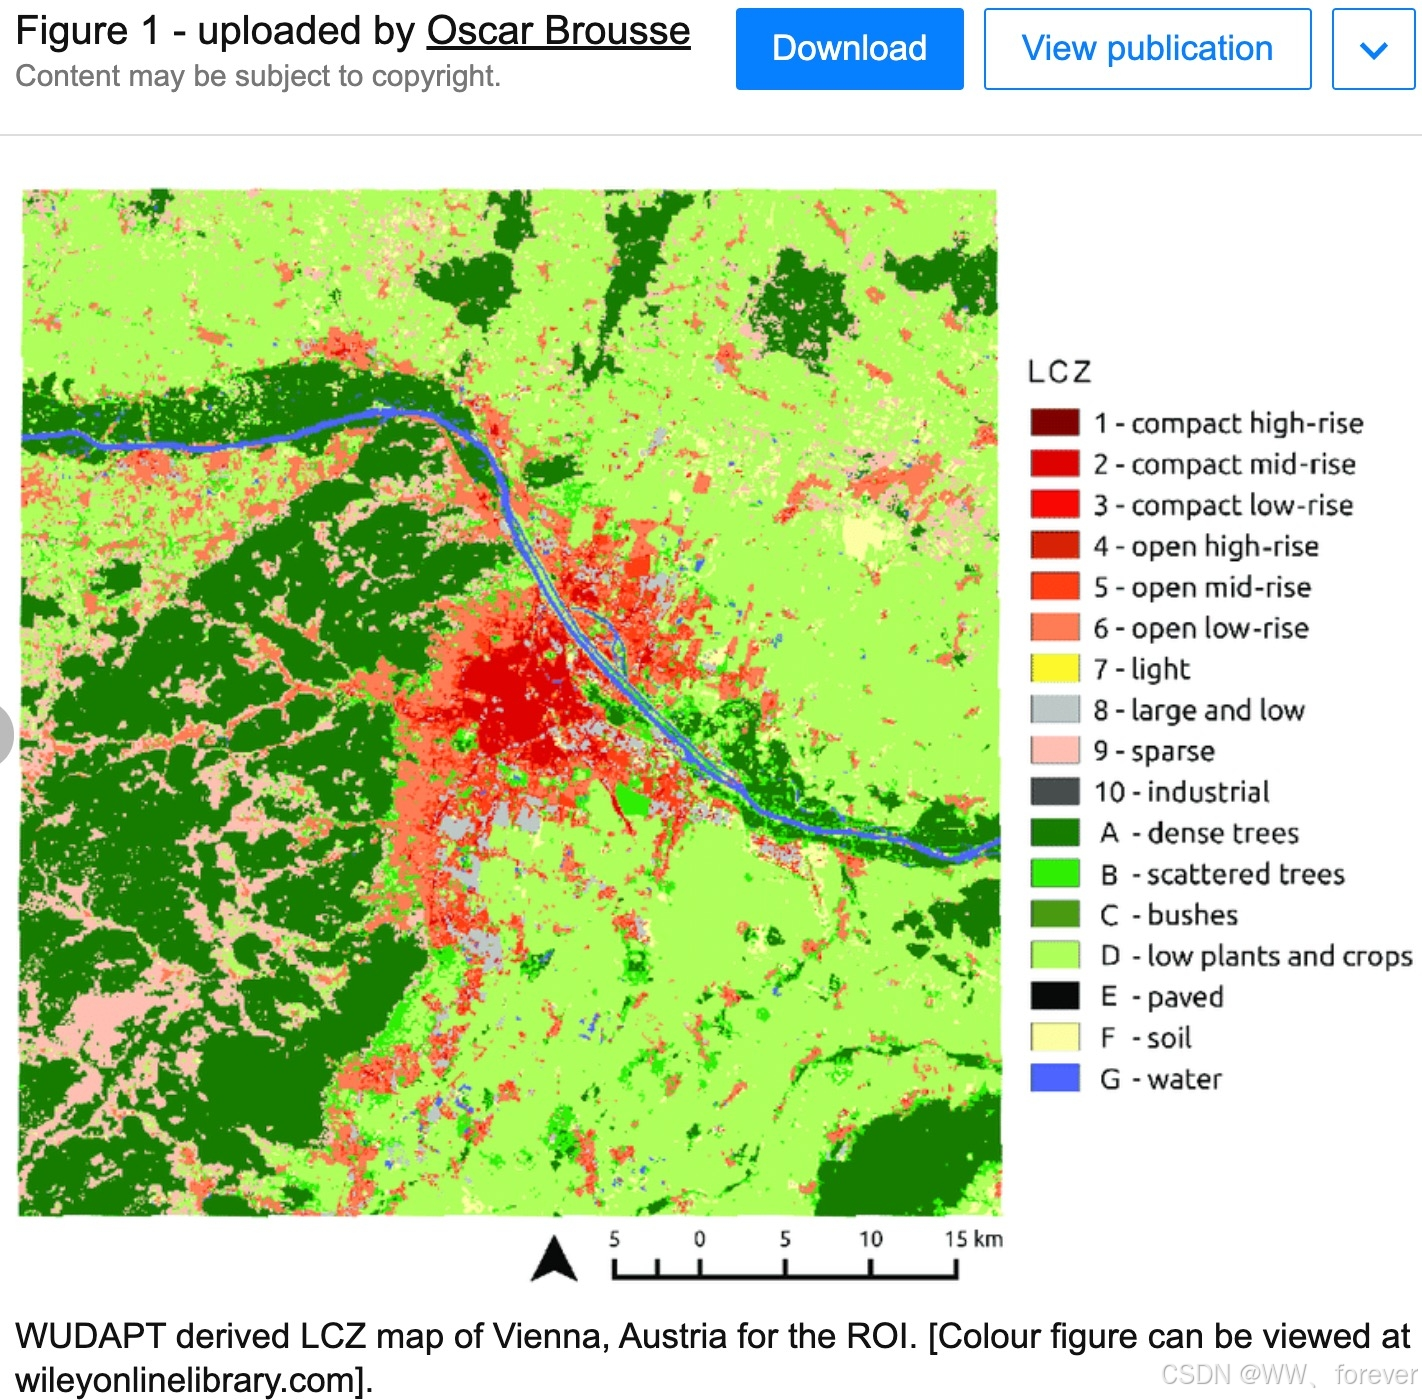Click the bushes legend swatch
The height and width of the screenshot is (1400, 1422).
(1055, 914)
